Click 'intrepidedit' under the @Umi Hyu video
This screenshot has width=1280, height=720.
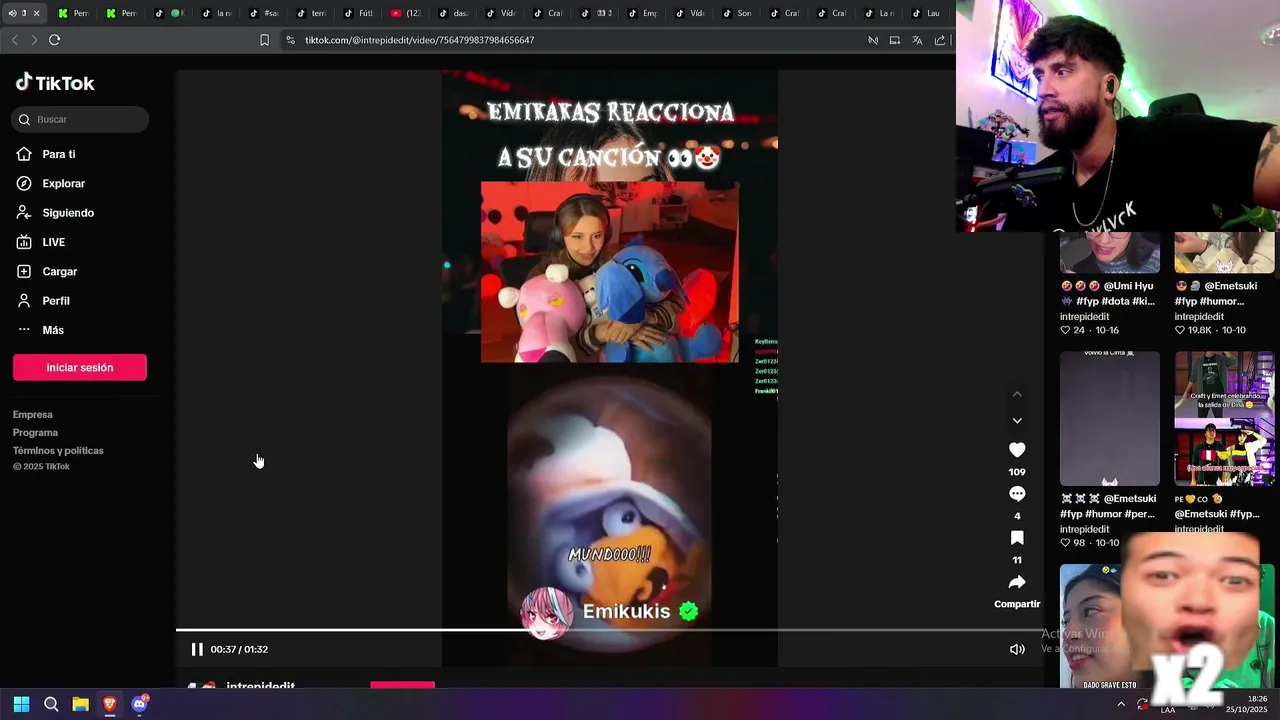coord(1085,317)
